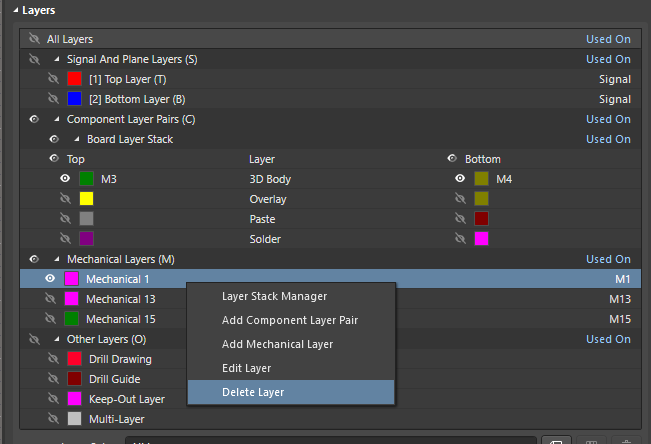The height and width of the screenshot is (444, 651).
Task: Hide M4 3D Body bottom layer eye
Action: [x=460, y=179]
